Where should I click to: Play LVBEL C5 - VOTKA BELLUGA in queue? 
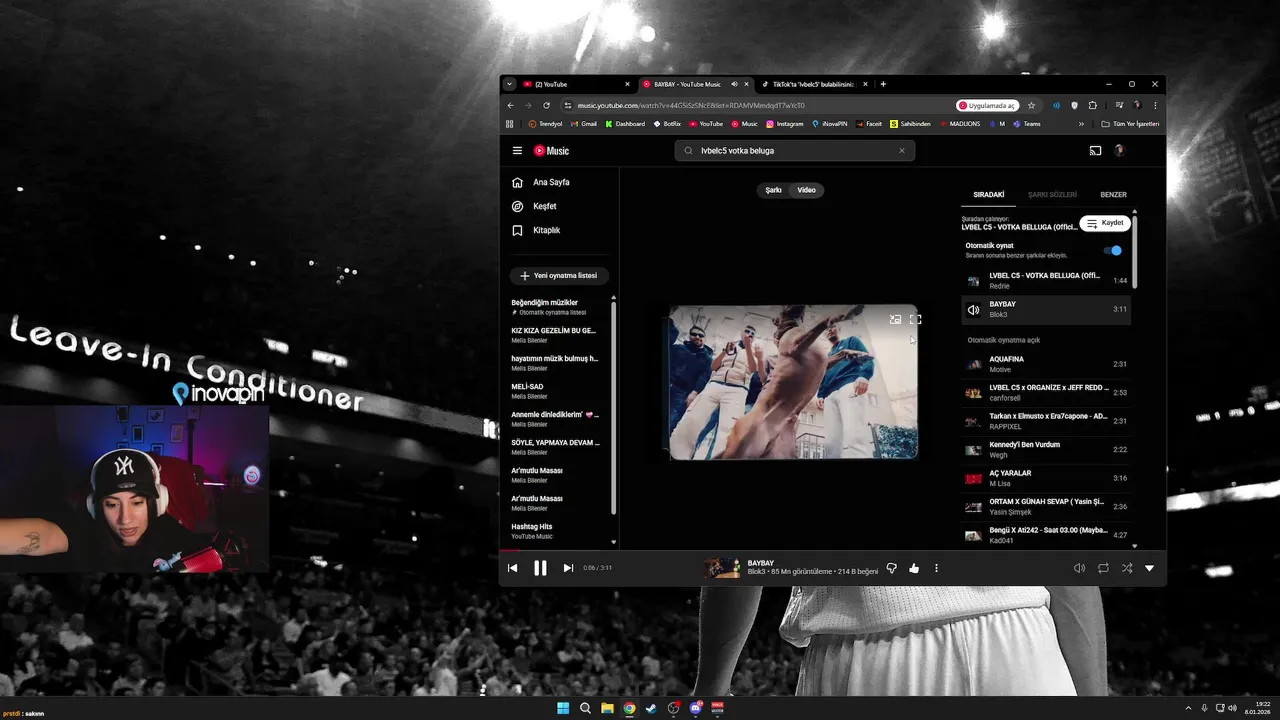(1046, 281)
